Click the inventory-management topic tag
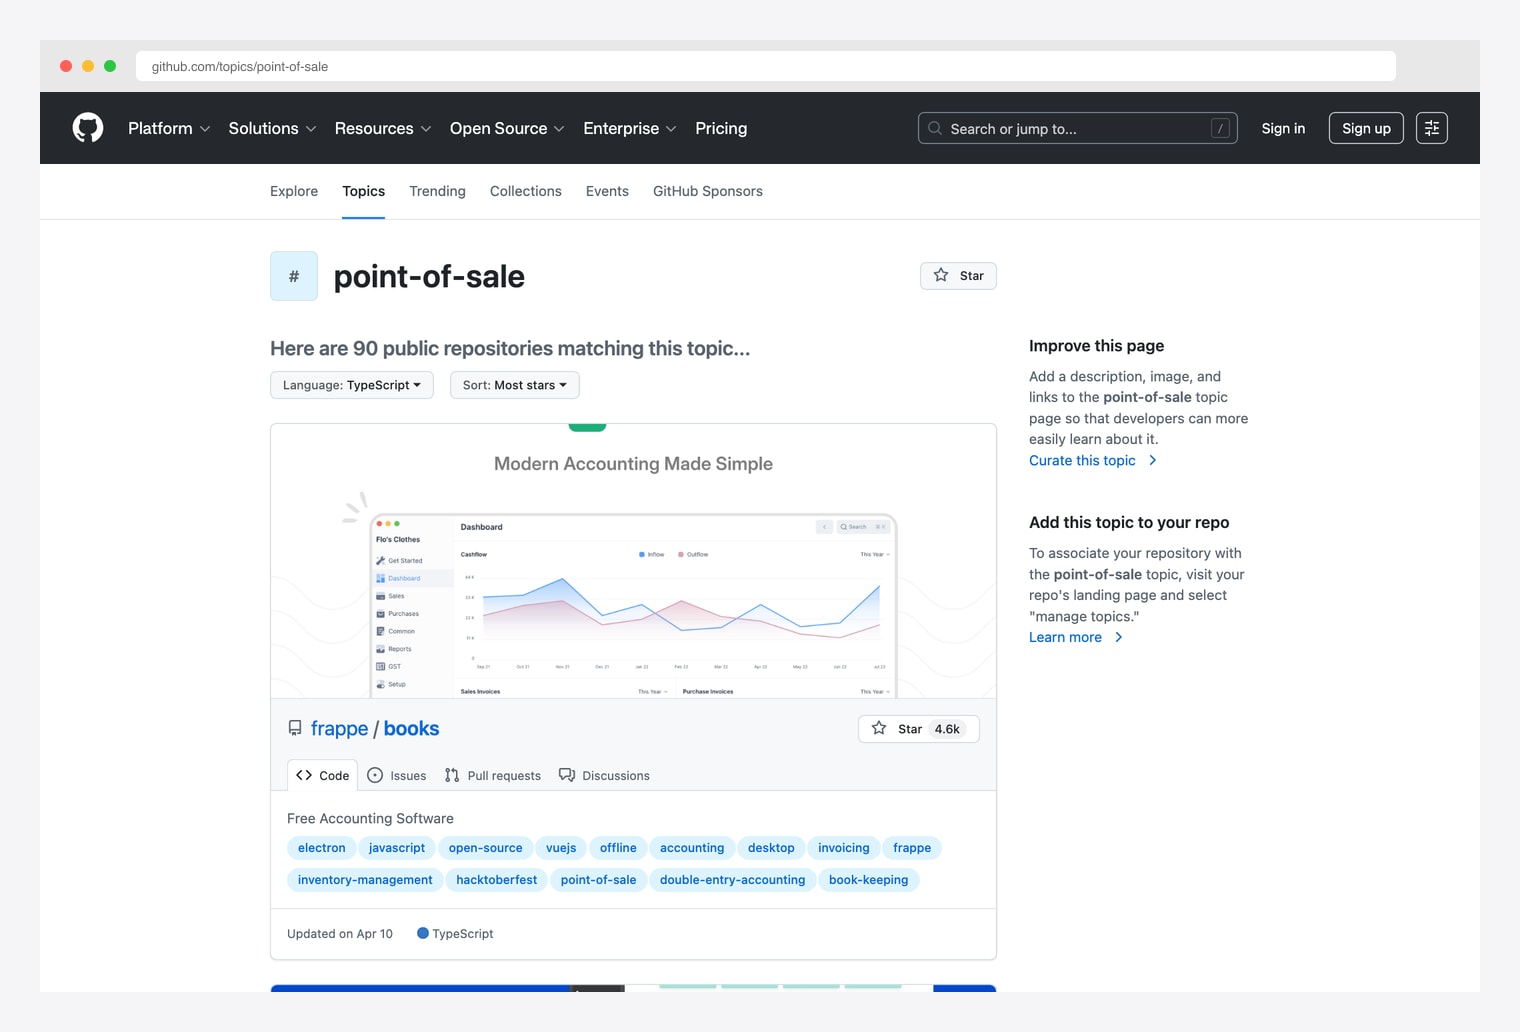1520x1032 pixels. coord(365,880)
